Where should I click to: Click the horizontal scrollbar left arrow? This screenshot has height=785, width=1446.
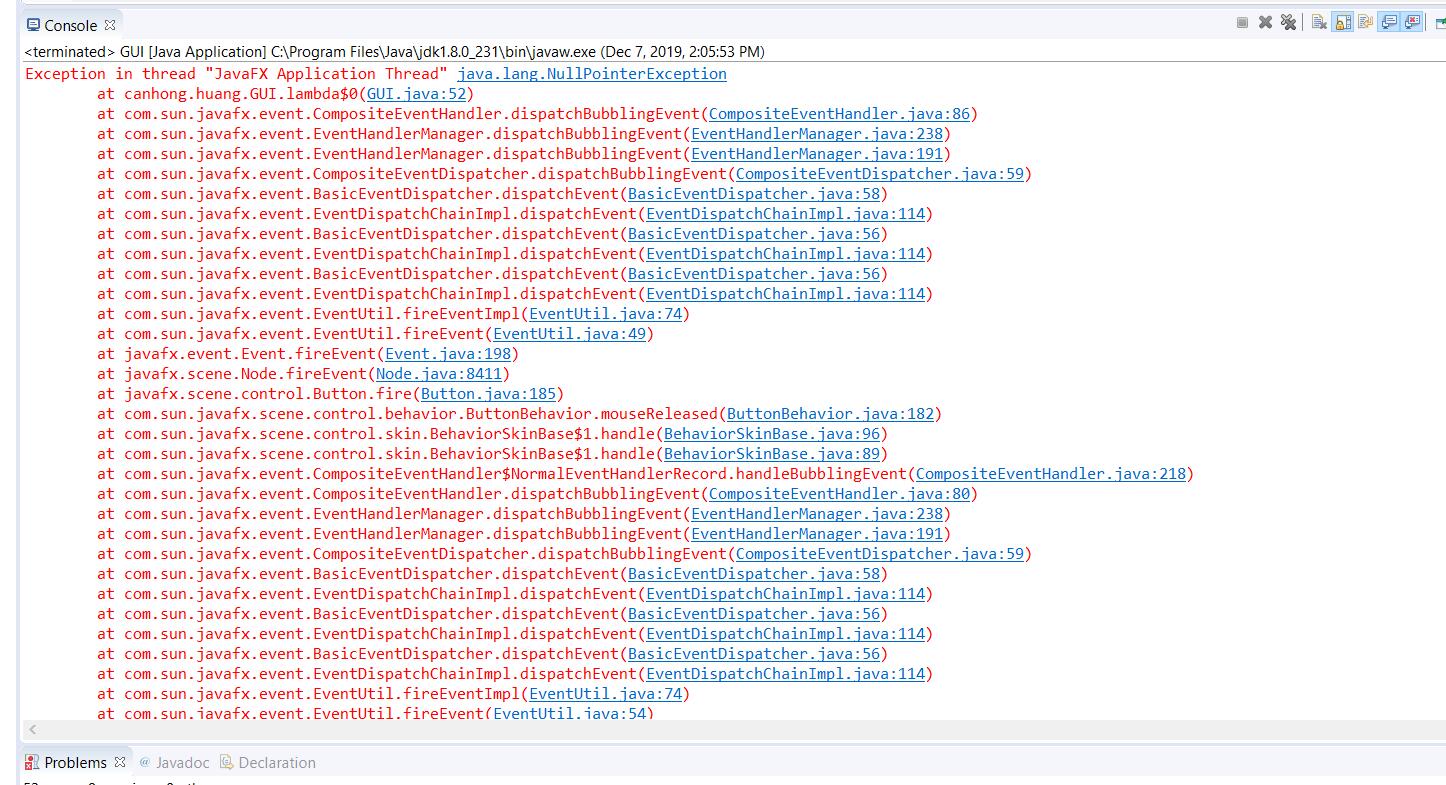(33, 730)
